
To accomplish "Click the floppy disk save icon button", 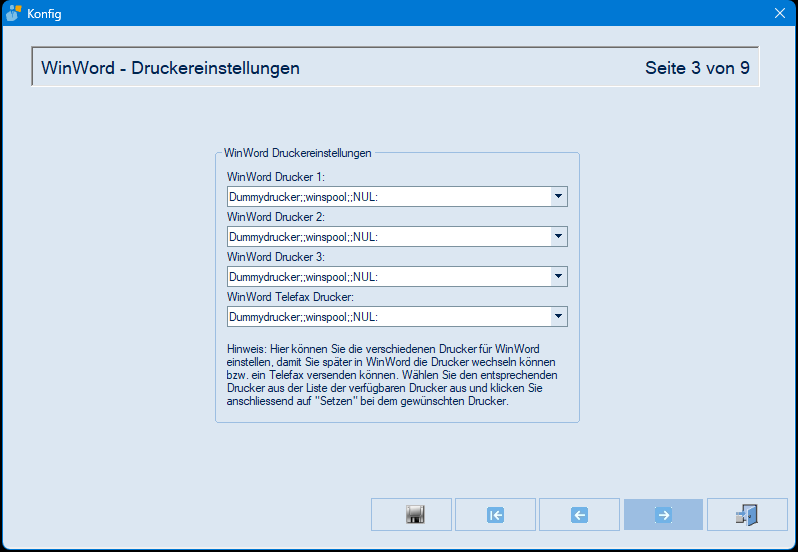I will pos(411,514).
